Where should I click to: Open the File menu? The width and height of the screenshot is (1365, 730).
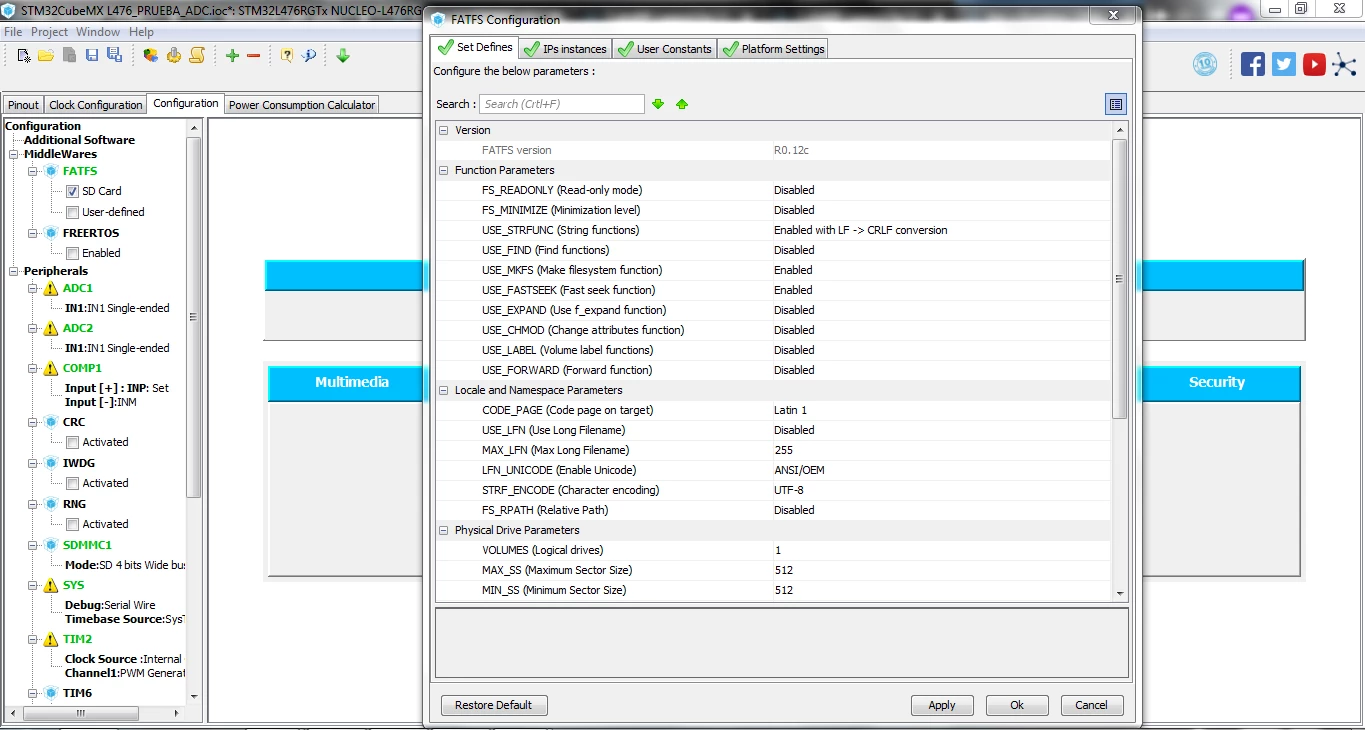pyautogui.click(x=13, y=32)
